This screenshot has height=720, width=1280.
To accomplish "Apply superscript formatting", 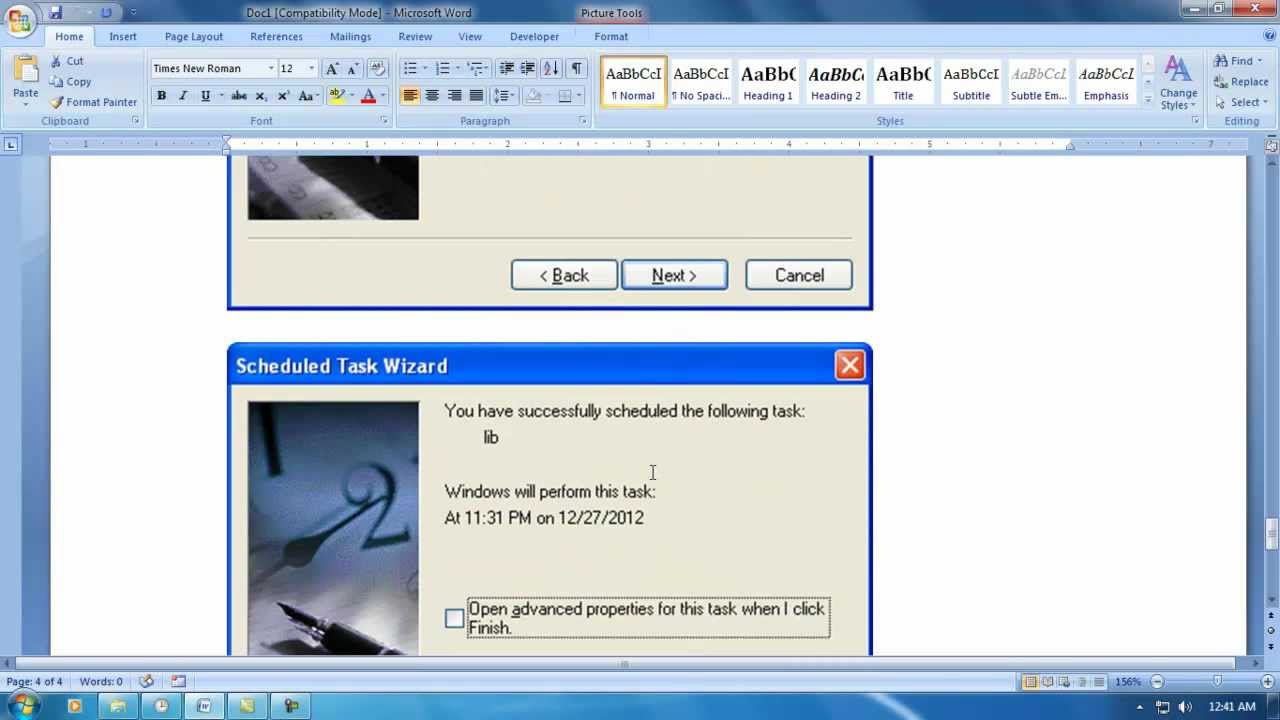I will coord(283,96).
